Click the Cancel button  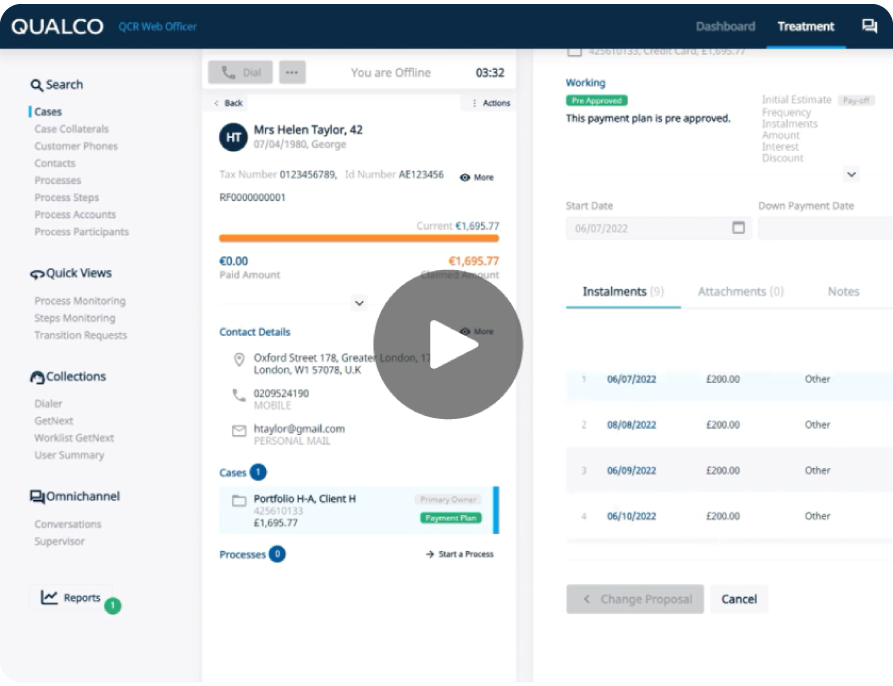point(739,599)
